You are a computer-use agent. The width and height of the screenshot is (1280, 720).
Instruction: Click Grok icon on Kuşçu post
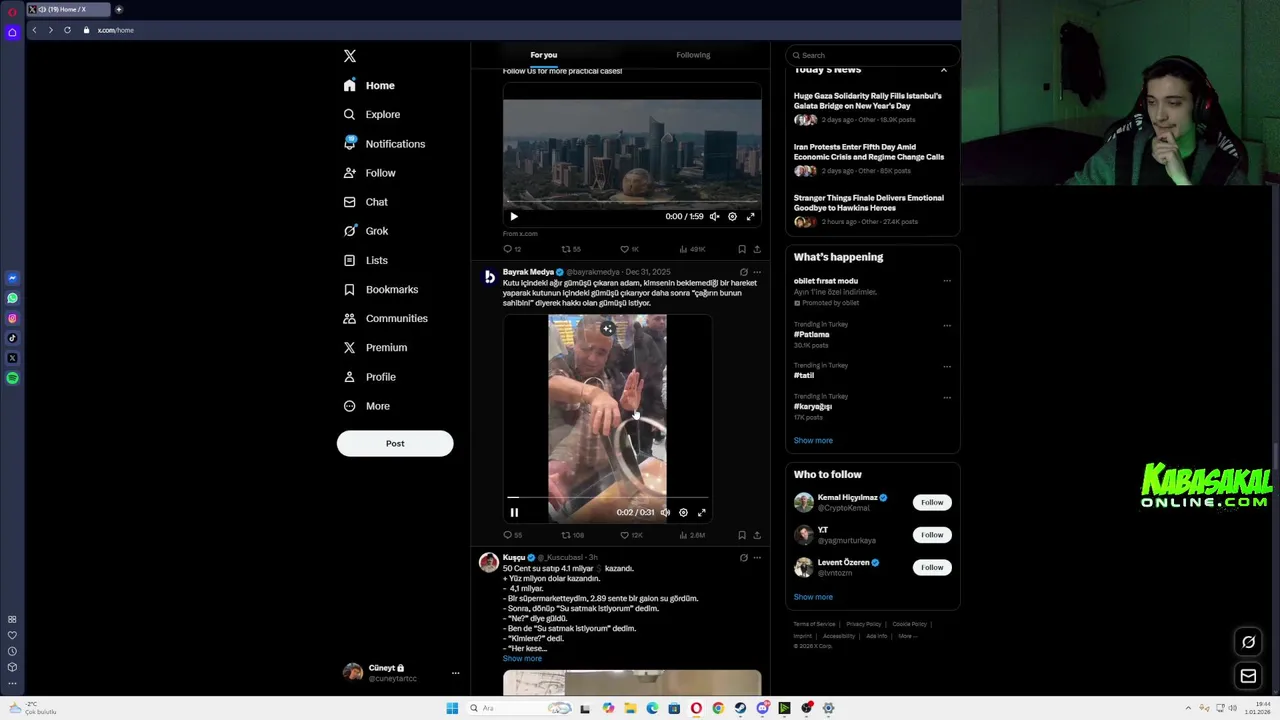[743, 558]
